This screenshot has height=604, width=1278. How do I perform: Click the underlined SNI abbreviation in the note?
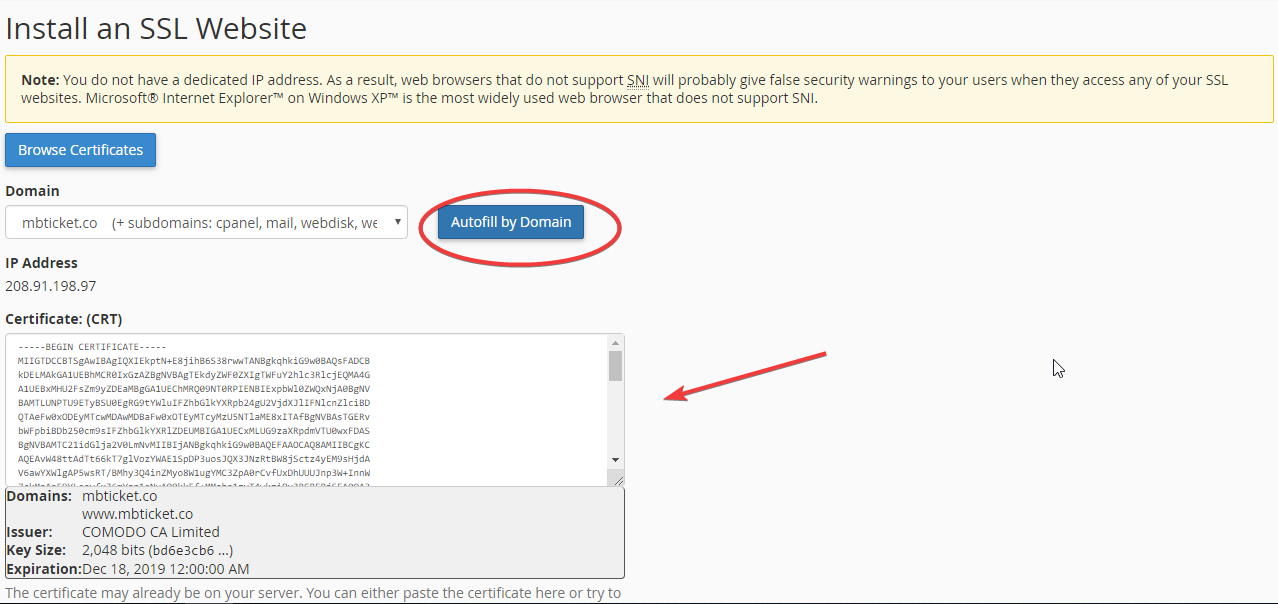[638, 80]
